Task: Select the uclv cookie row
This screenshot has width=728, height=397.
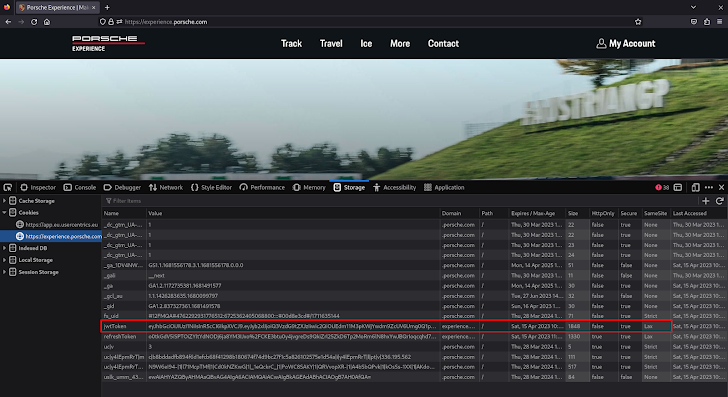Action: click(415, 347)
